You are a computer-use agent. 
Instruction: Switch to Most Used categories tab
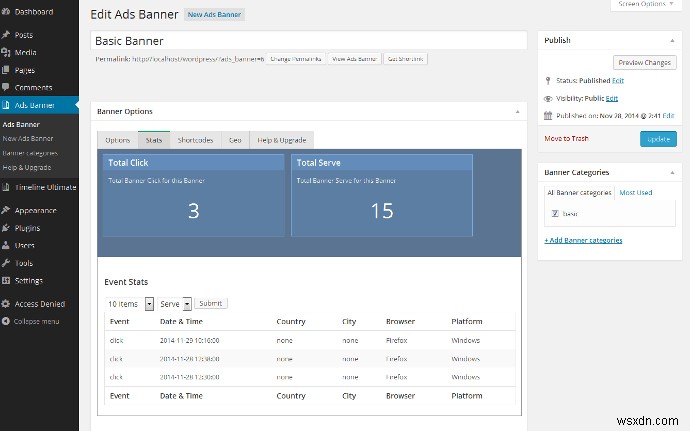635,192
